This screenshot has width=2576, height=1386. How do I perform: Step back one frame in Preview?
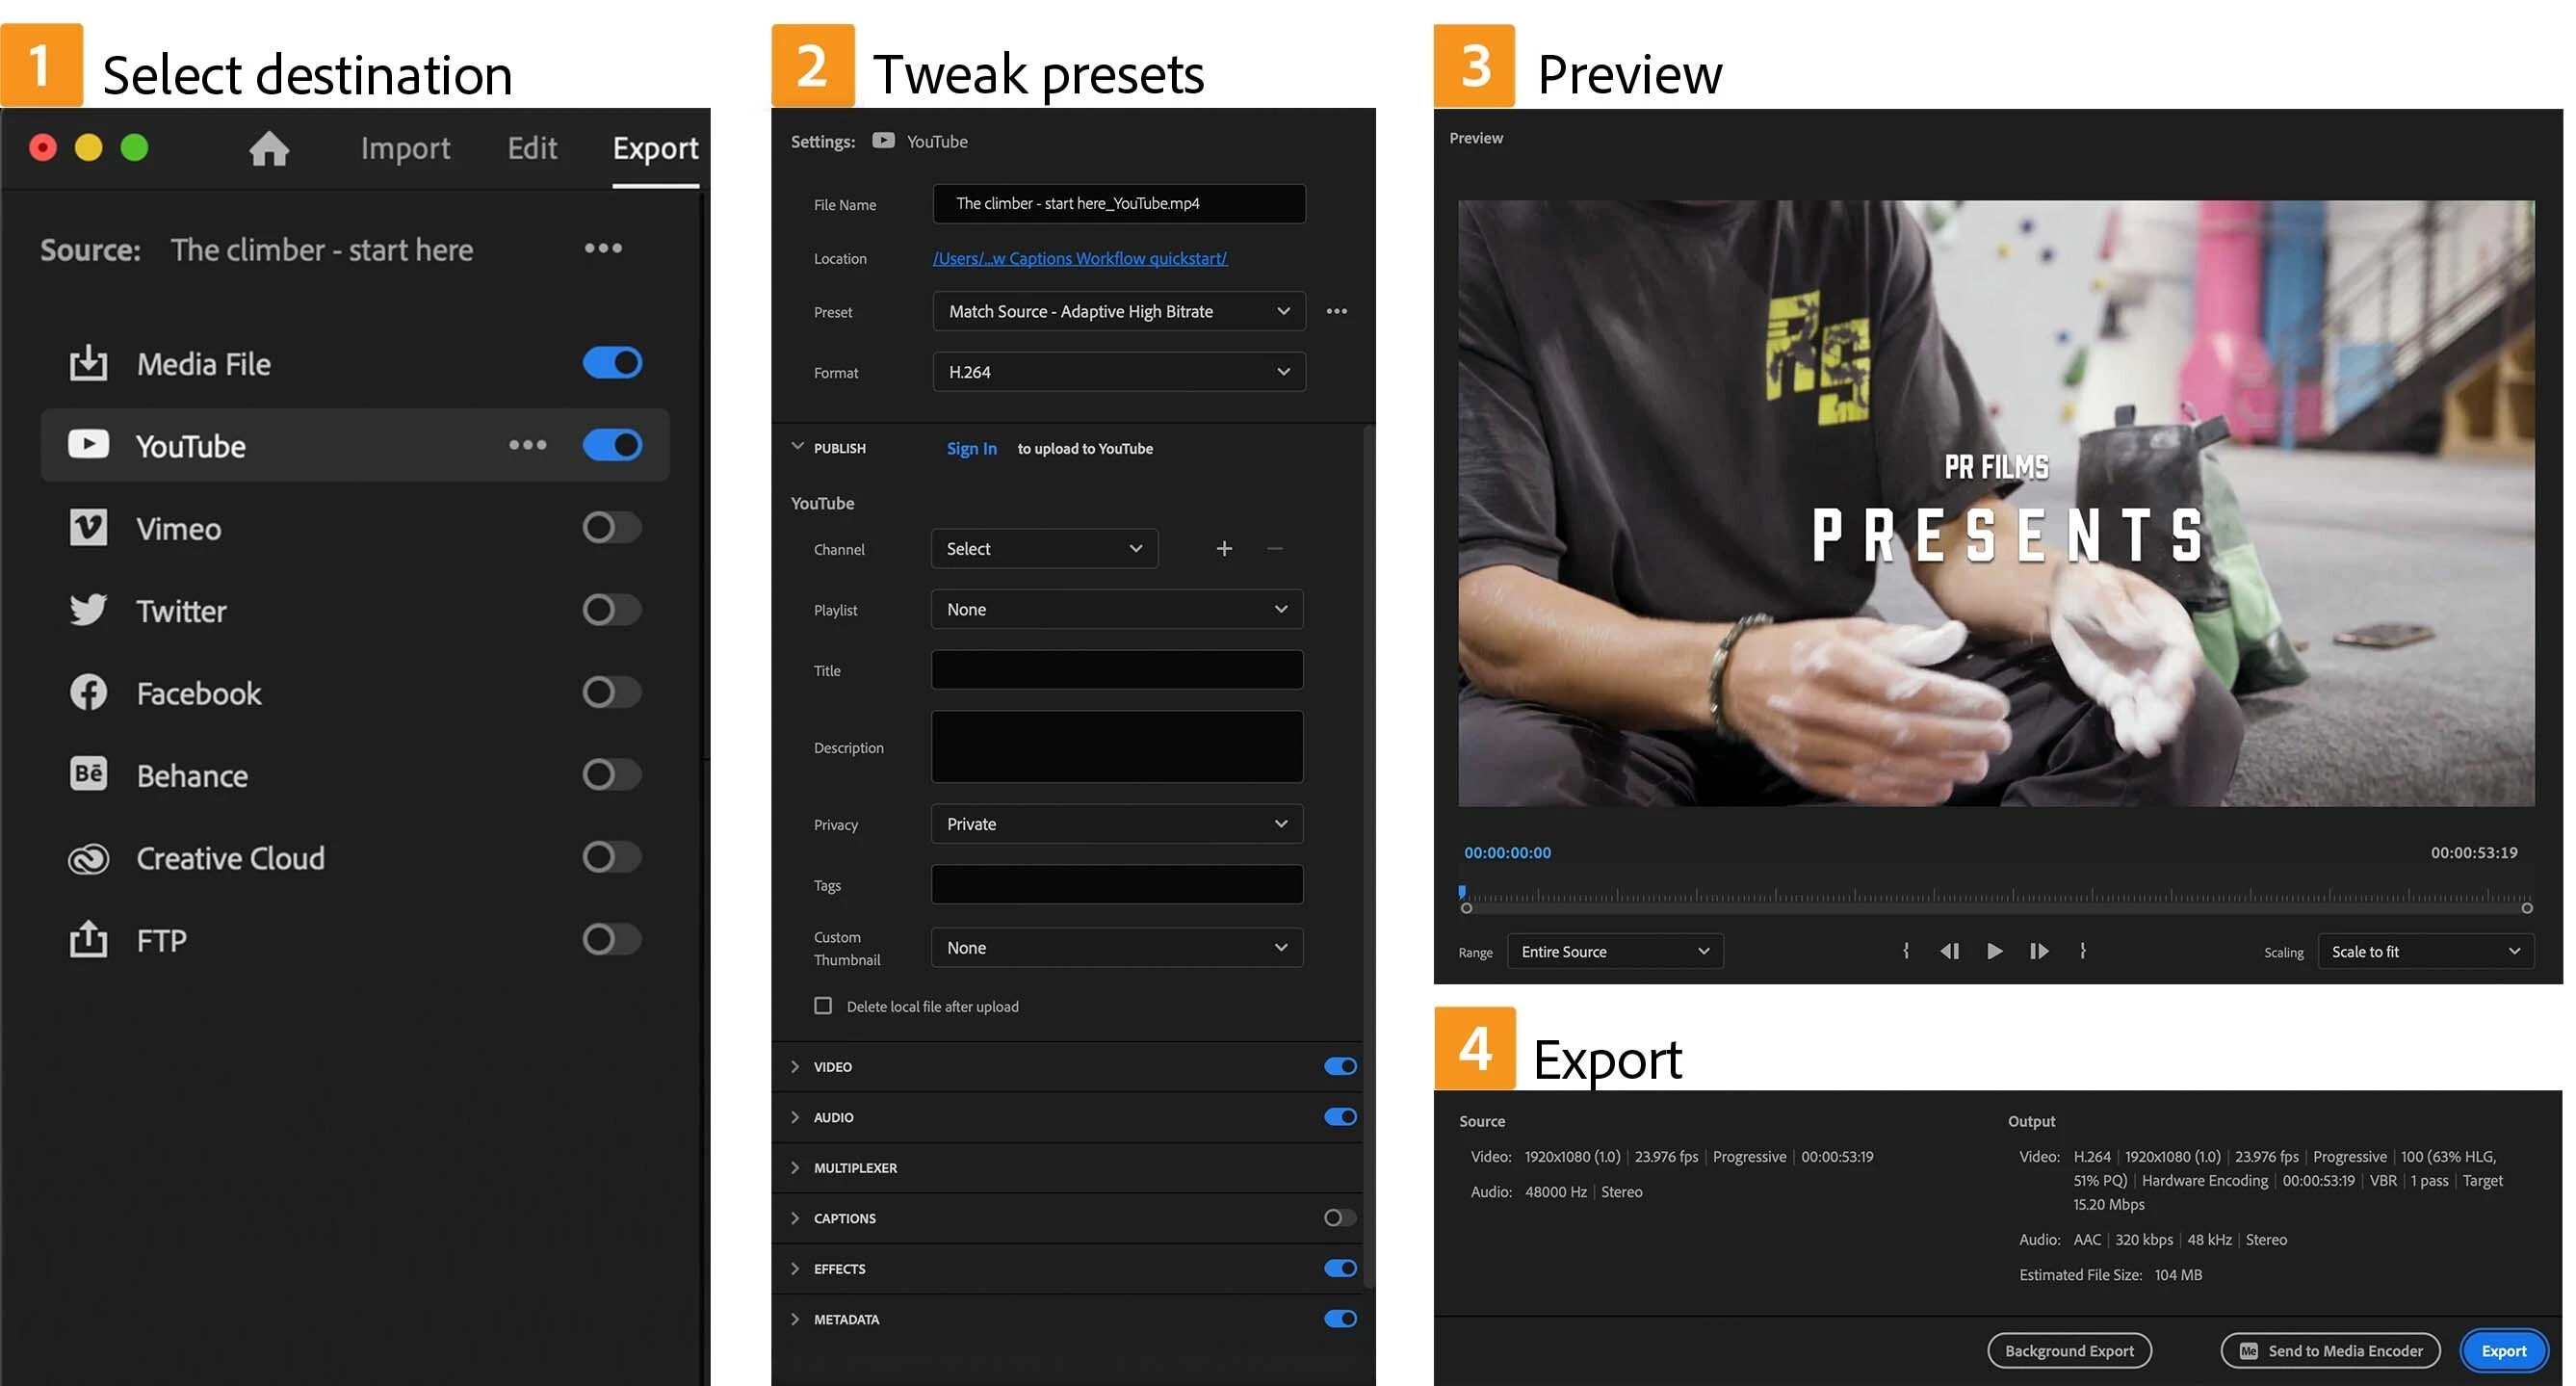click(x=1949, y=951)
